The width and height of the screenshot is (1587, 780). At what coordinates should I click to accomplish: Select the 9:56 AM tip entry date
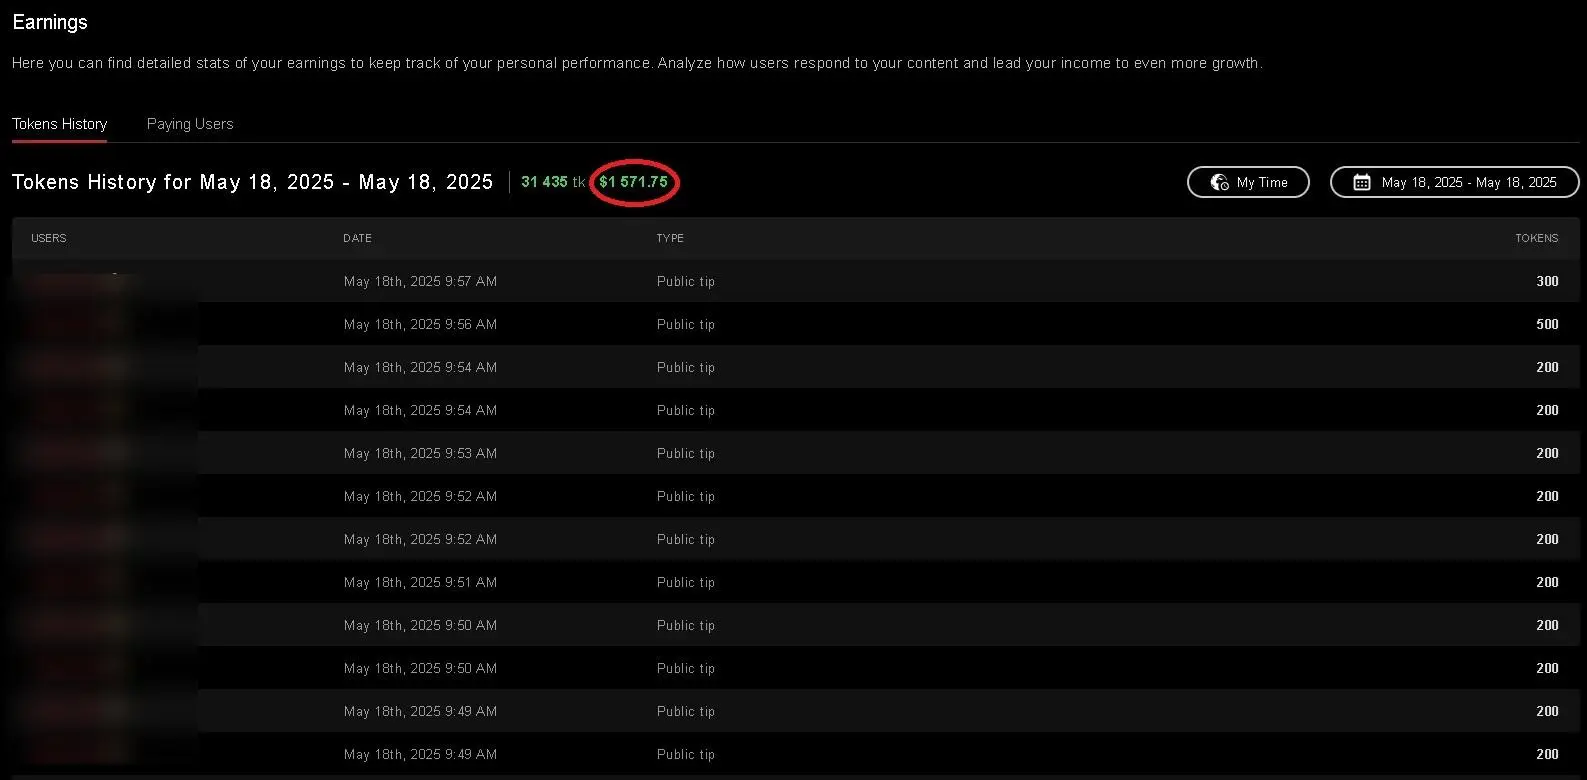[x=420, y=325]
